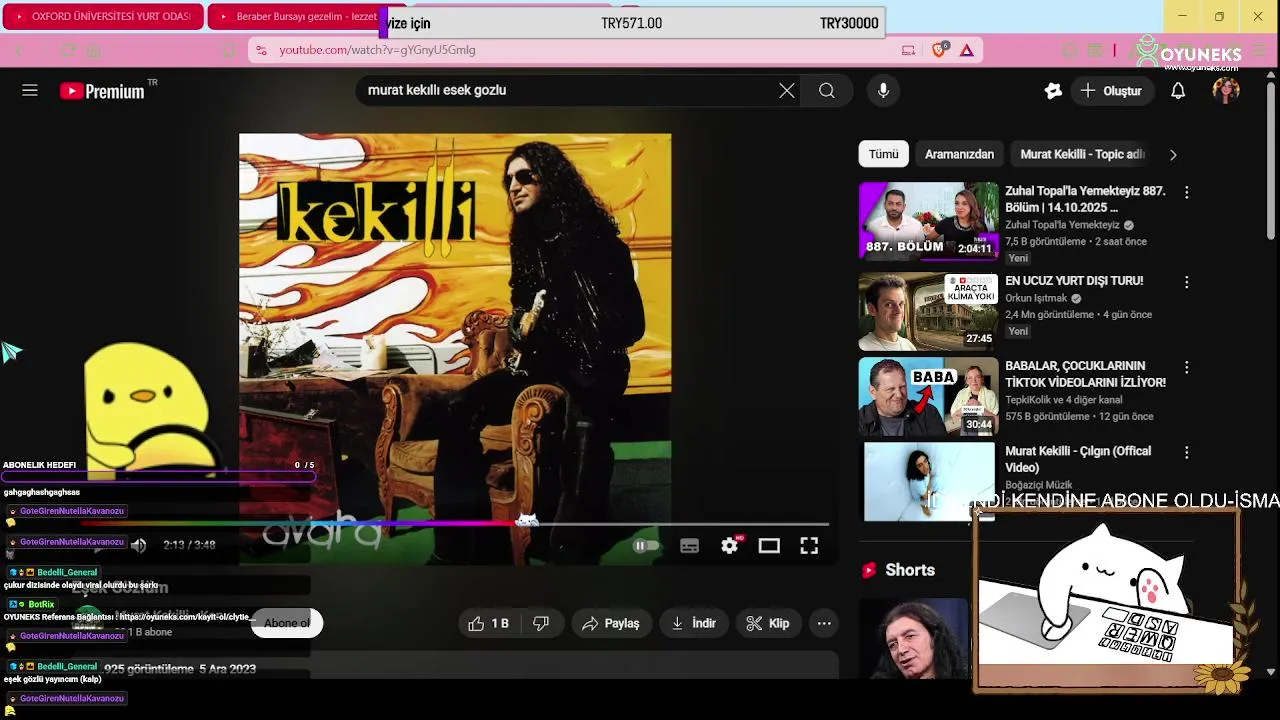Screen dimensions: 1280x720
Task: Start voice search with microphone icon
Action: coord(883,91)
